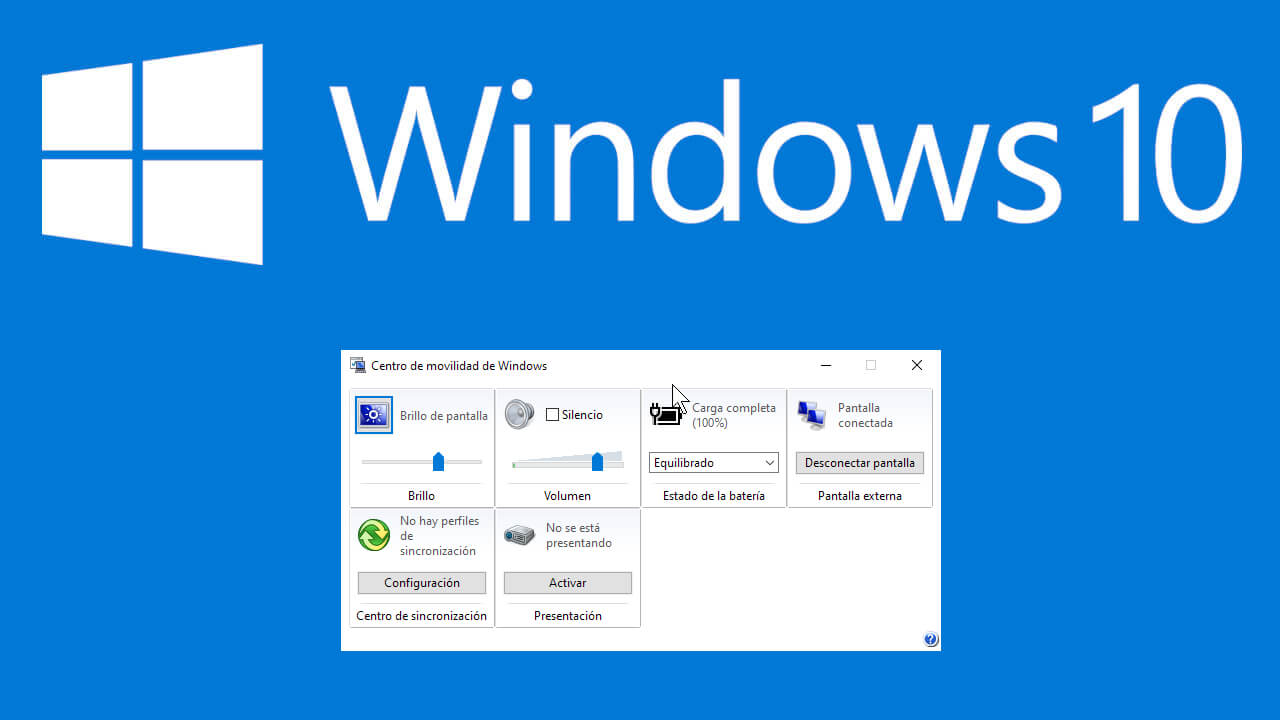This screenshot has height=720, width=1280.
Task: Click the volume slider thumb
Action: [597, 461]
